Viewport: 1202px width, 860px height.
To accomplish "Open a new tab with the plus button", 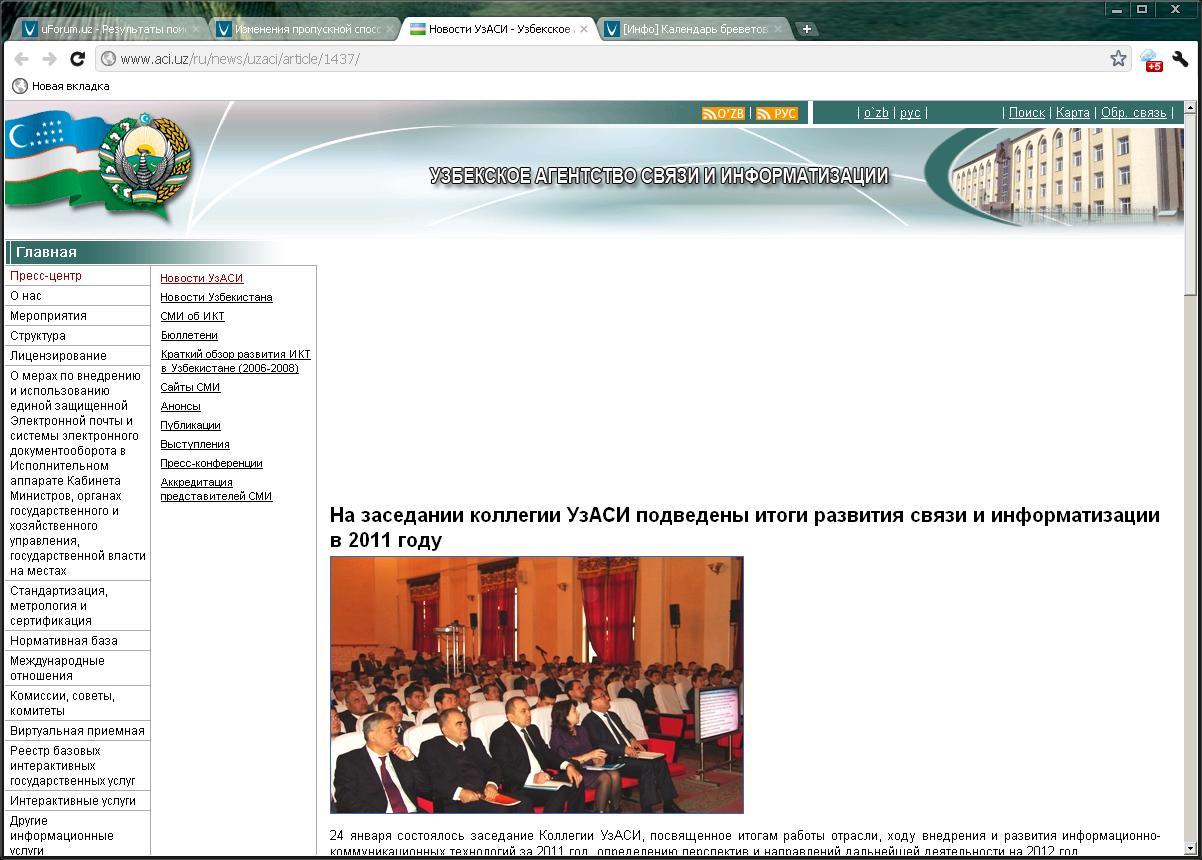I will pos(806,29).
